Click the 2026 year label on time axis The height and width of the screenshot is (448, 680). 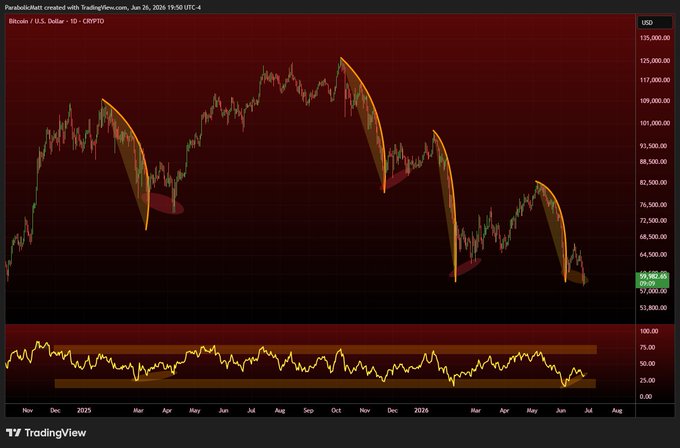(421, 410)
